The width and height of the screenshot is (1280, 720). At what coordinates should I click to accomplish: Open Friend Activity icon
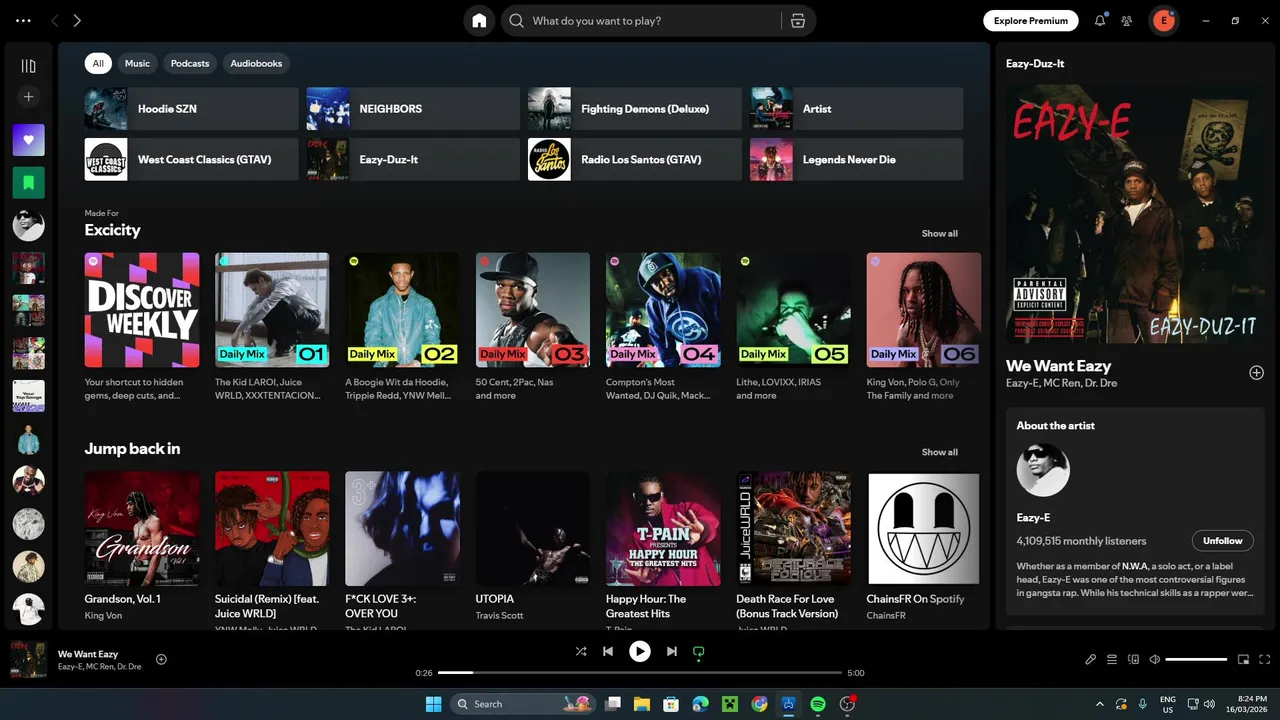click(x=1127, y=20)
